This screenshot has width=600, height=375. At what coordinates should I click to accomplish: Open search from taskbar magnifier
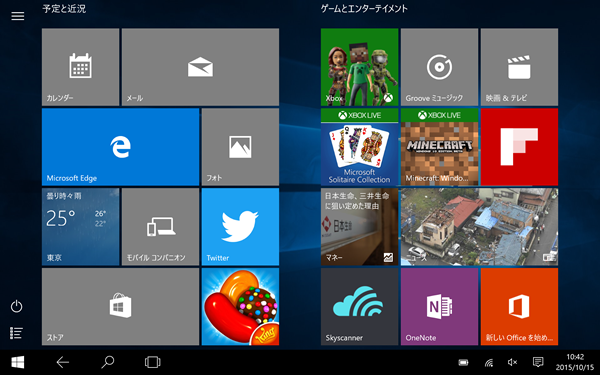pos(108,362)
